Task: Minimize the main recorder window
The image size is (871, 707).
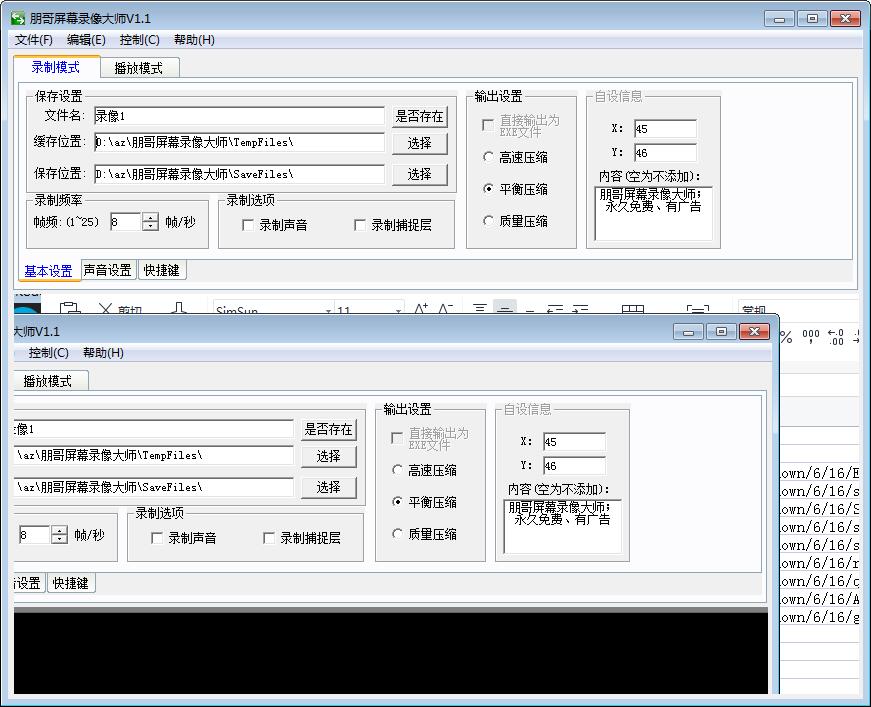Action: pyautogui.click(x=779, y=19)
